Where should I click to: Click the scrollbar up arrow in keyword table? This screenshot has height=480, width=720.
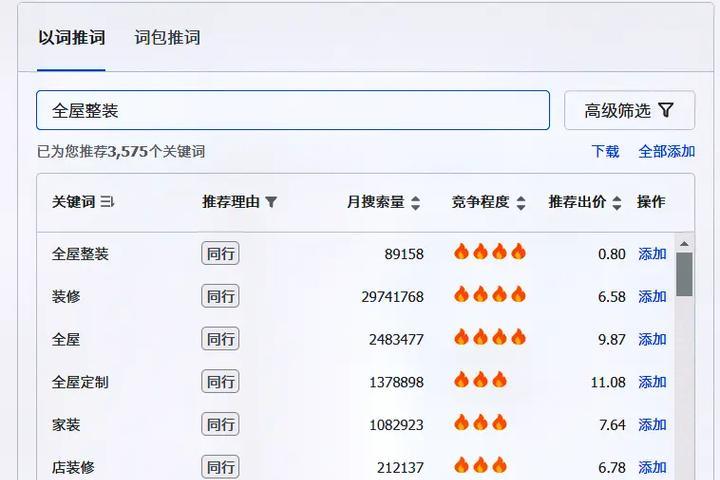point(684,244)
